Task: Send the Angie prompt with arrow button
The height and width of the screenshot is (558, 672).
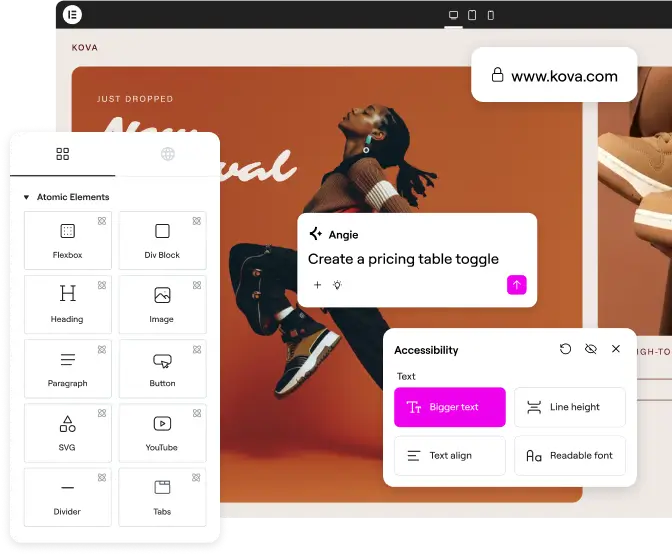Action: click(516, 285)
